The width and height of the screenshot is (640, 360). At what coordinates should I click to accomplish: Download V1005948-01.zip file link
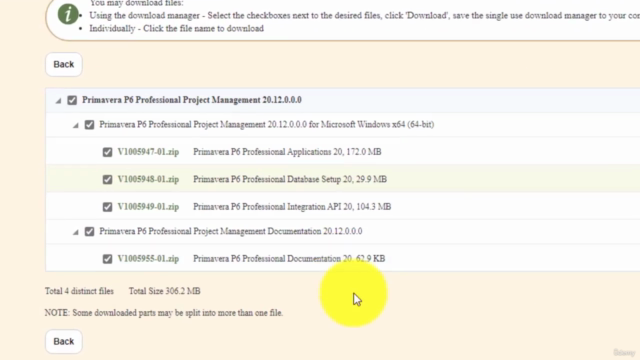click(x=148, y=179)
